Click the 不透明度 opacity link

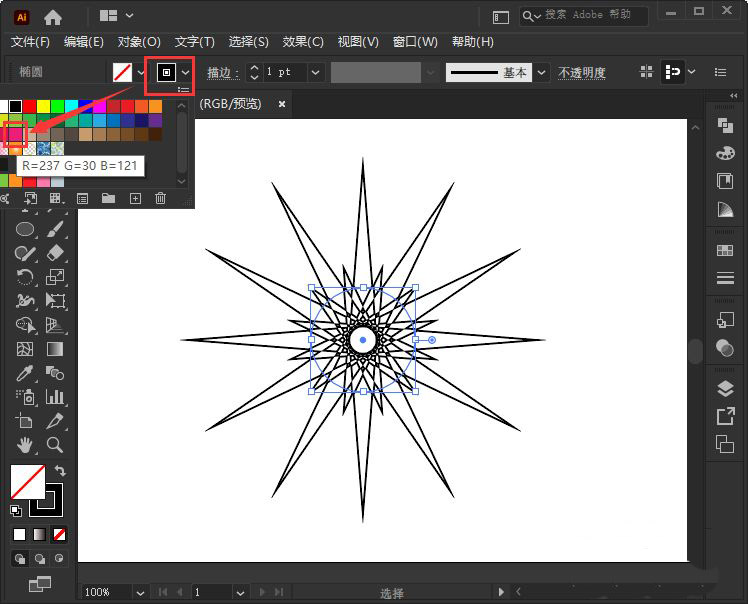coord(582,72)
